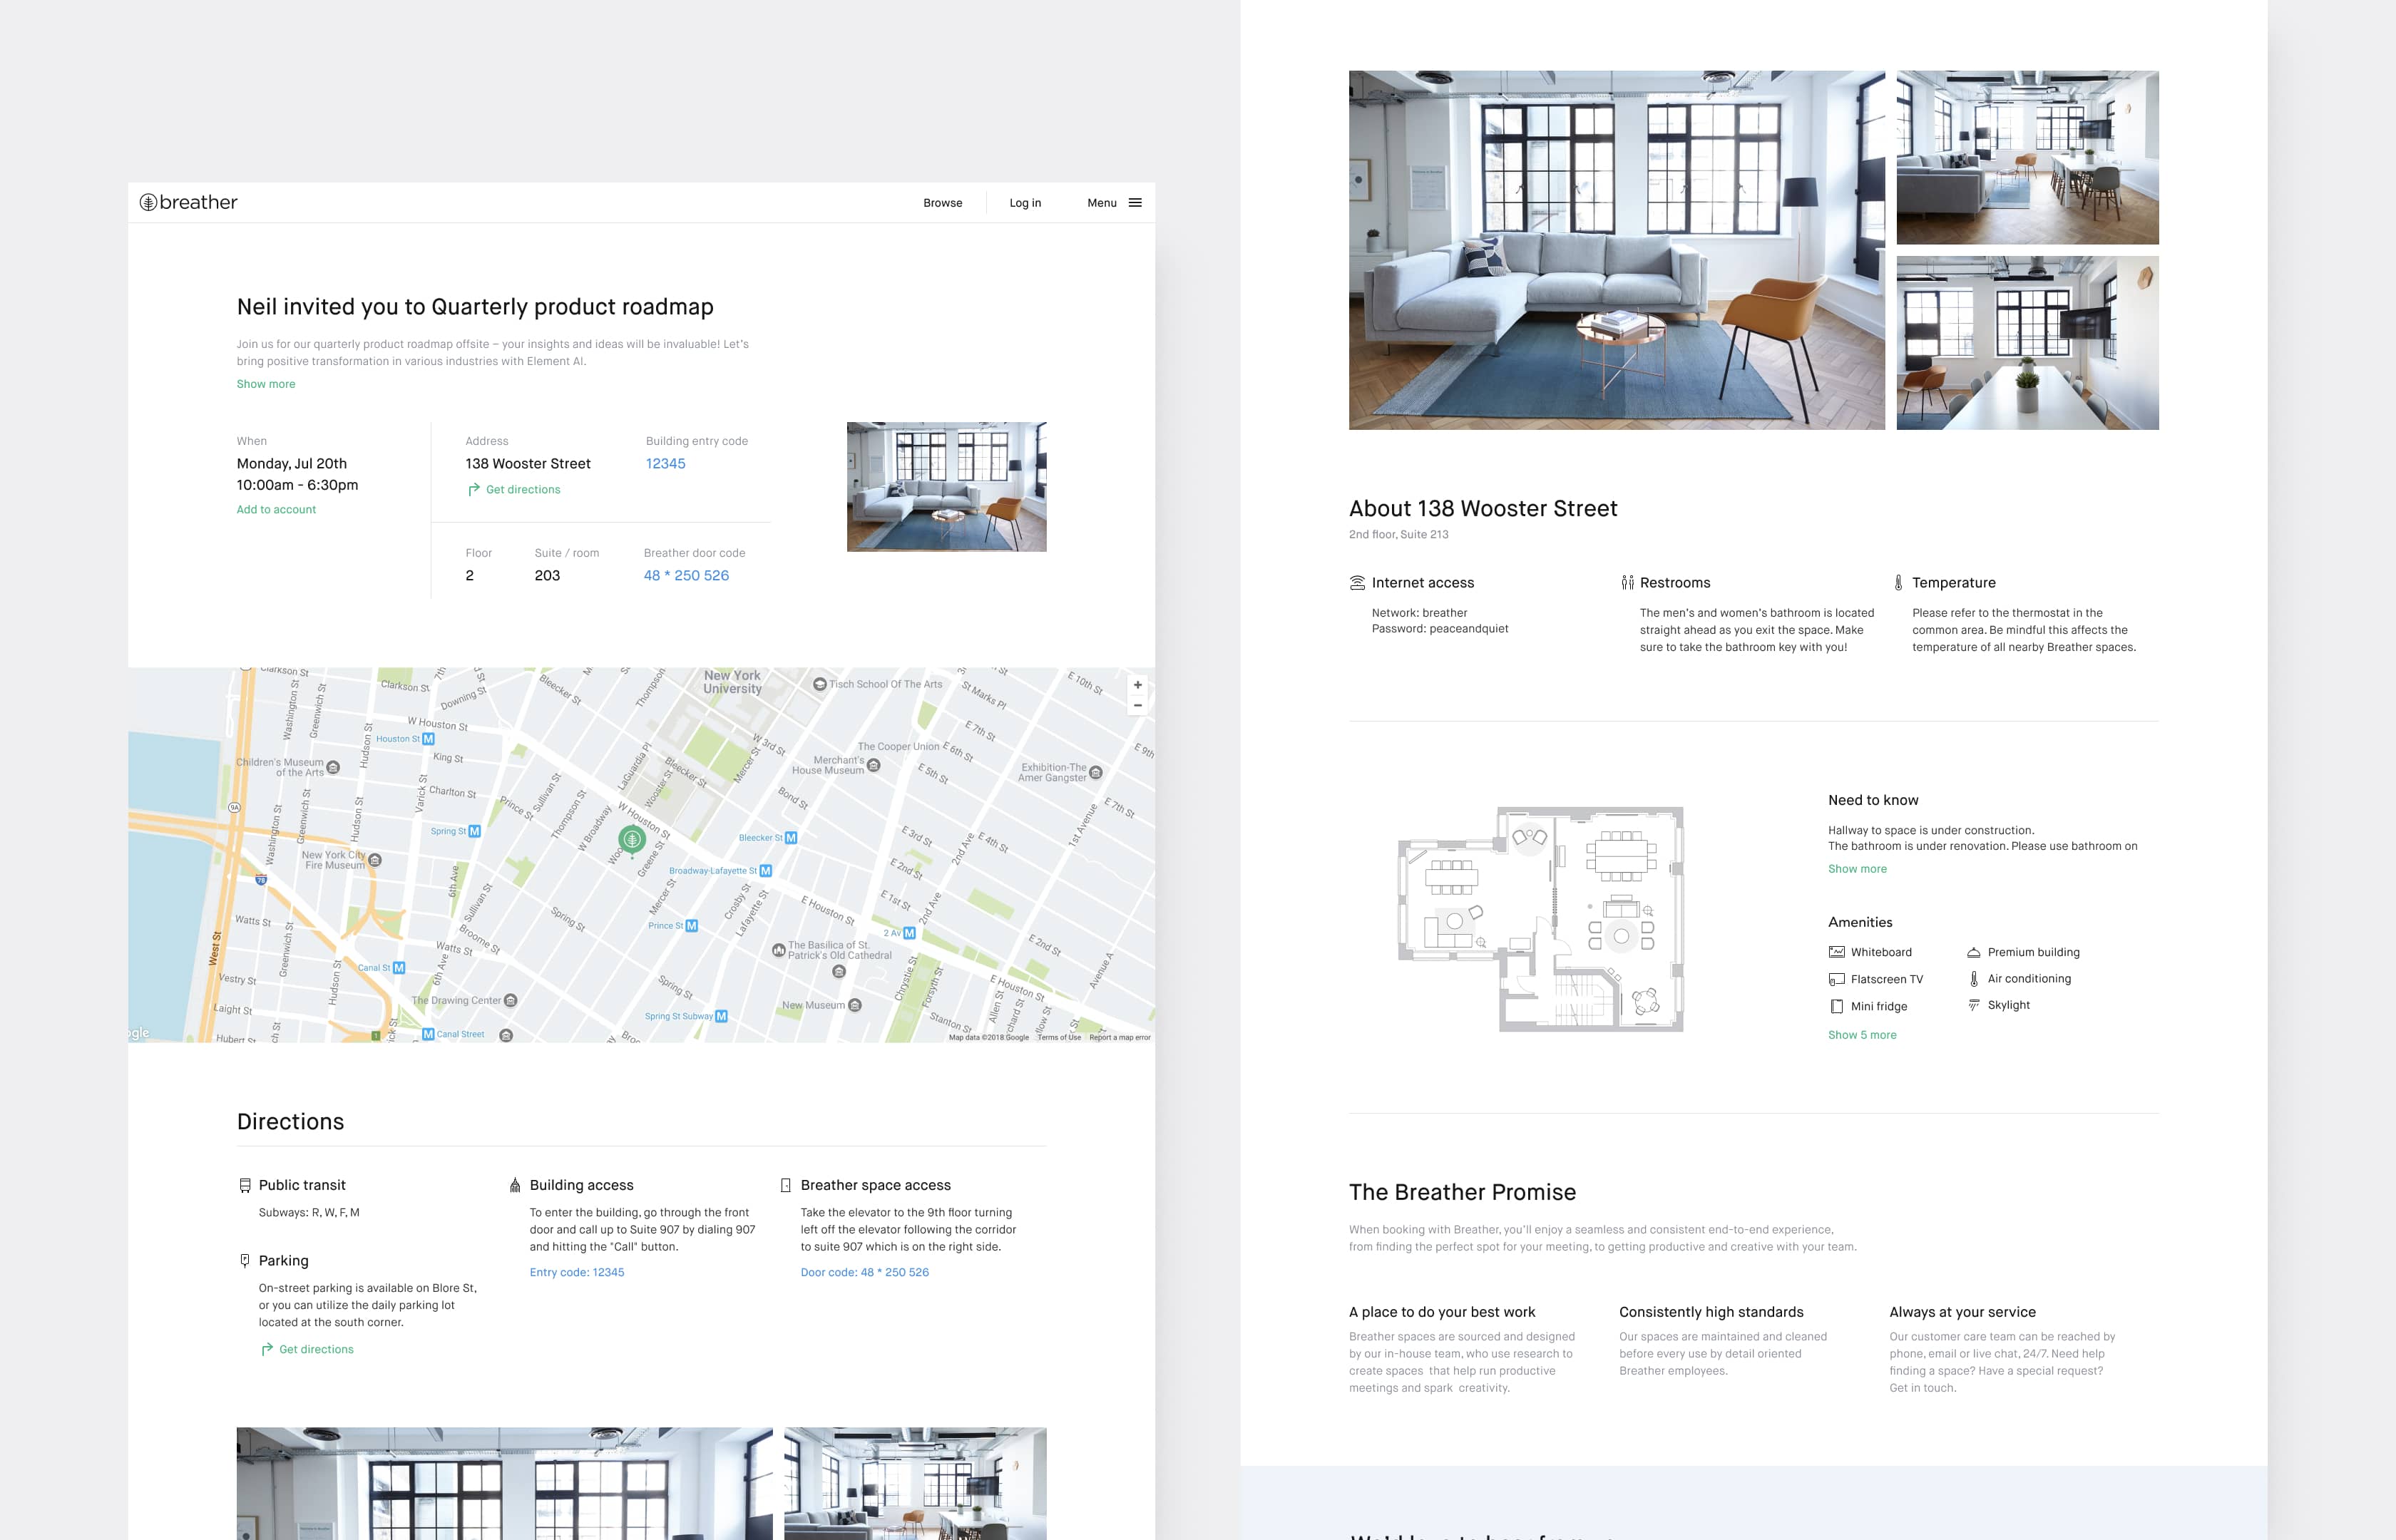Click the New York University label on map
Image resolution: width=2396 pixels, height=1540 pixels.
point(732,682)
